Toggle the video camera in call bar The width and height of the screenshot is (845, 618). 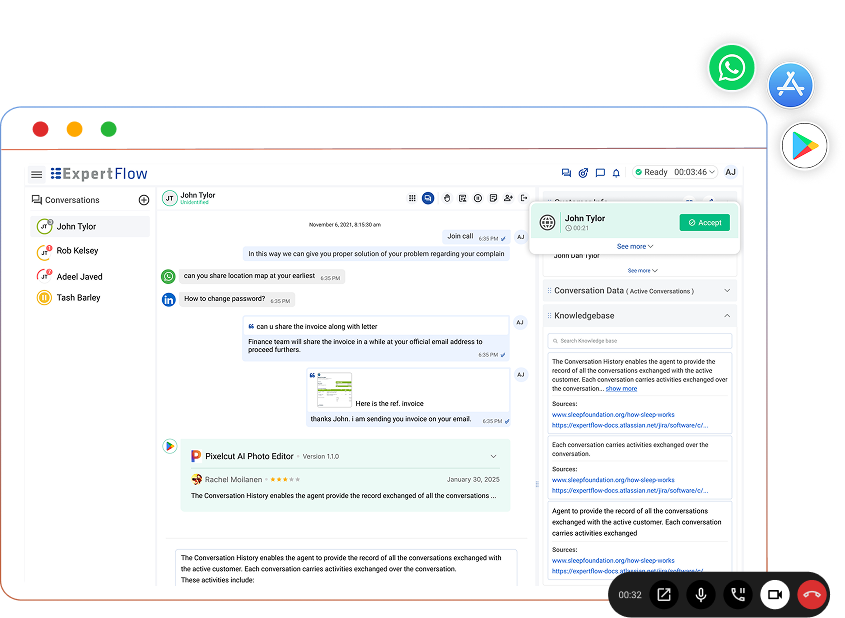pos(774,595)
